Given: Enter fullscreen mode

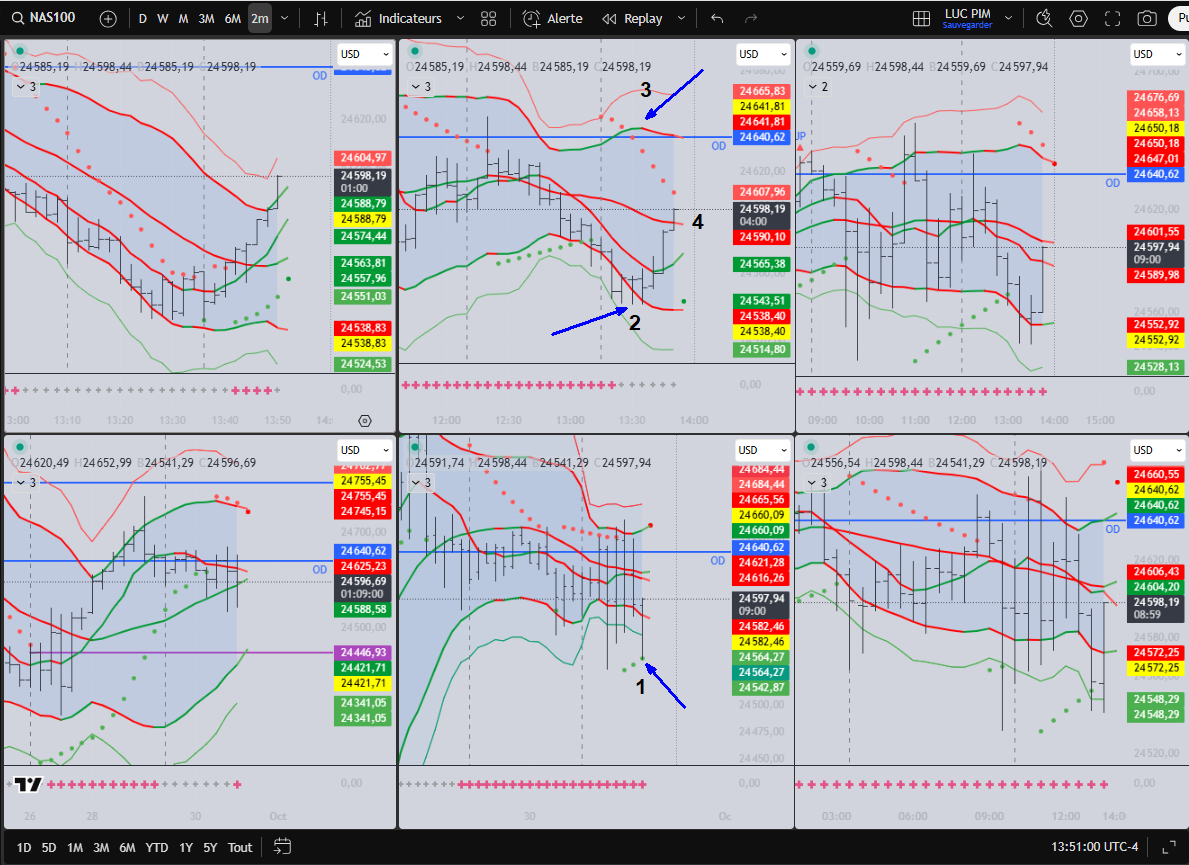Looking at the screenshot, I should click(x=1112, y=18).
